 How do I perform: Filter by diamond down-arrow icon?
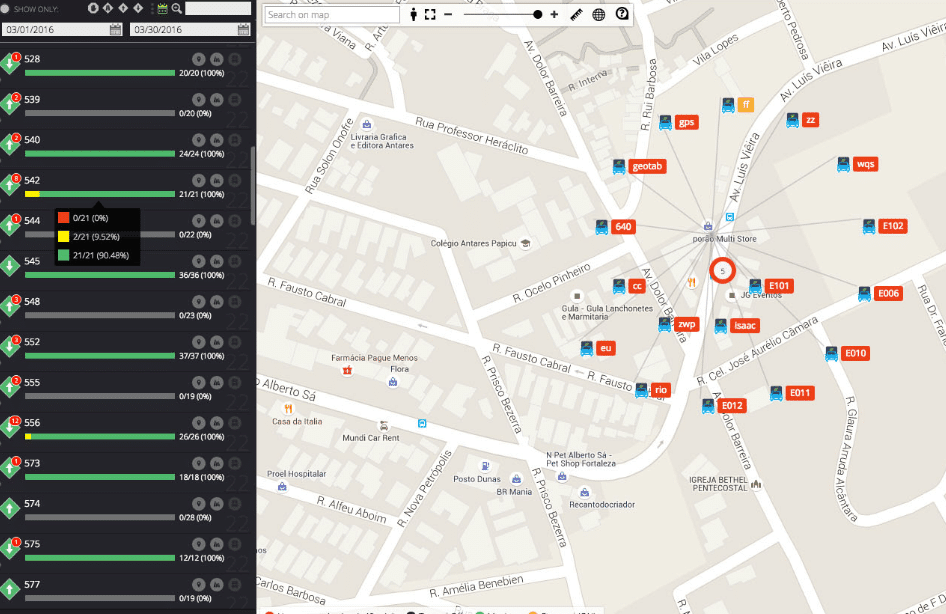(x=138, y=8)
